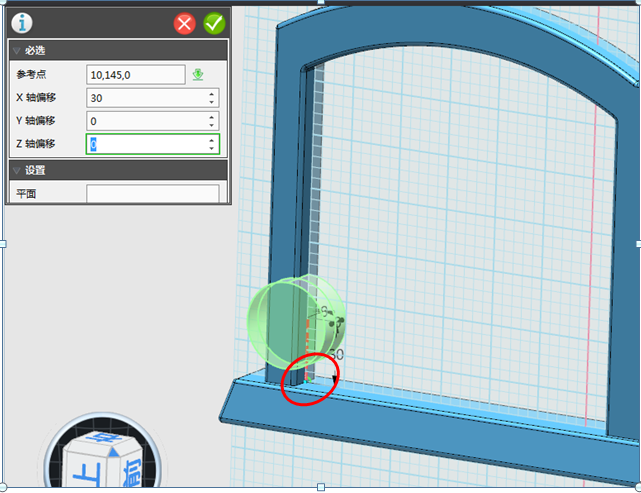Focus the X 轴偏移 input field
Image resolution: width=641 pixels, height=493 pixels.
(145, 98)
